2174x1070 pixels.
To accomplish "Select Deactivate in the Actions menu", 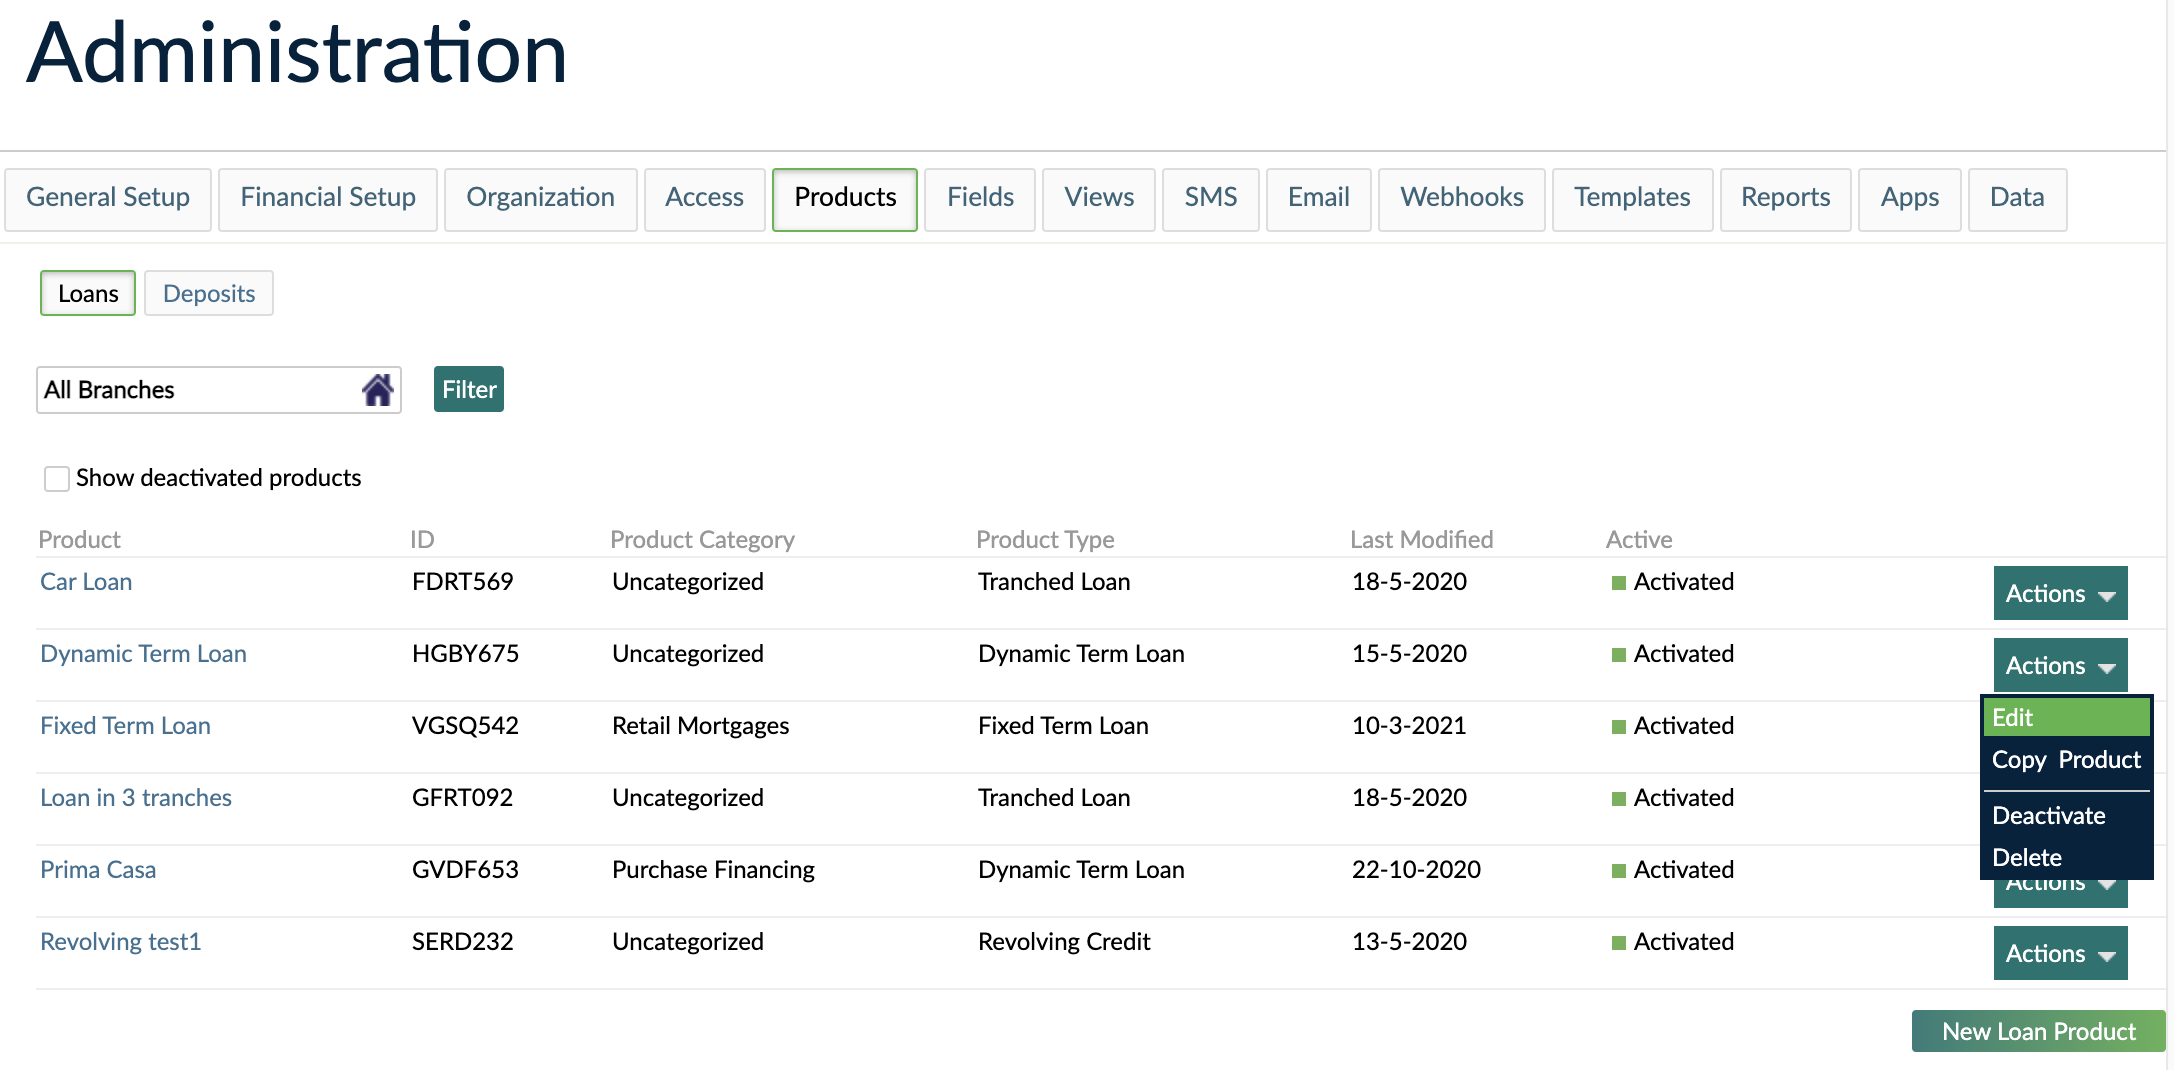I will pyautogui.click(x=2048, y=815).
